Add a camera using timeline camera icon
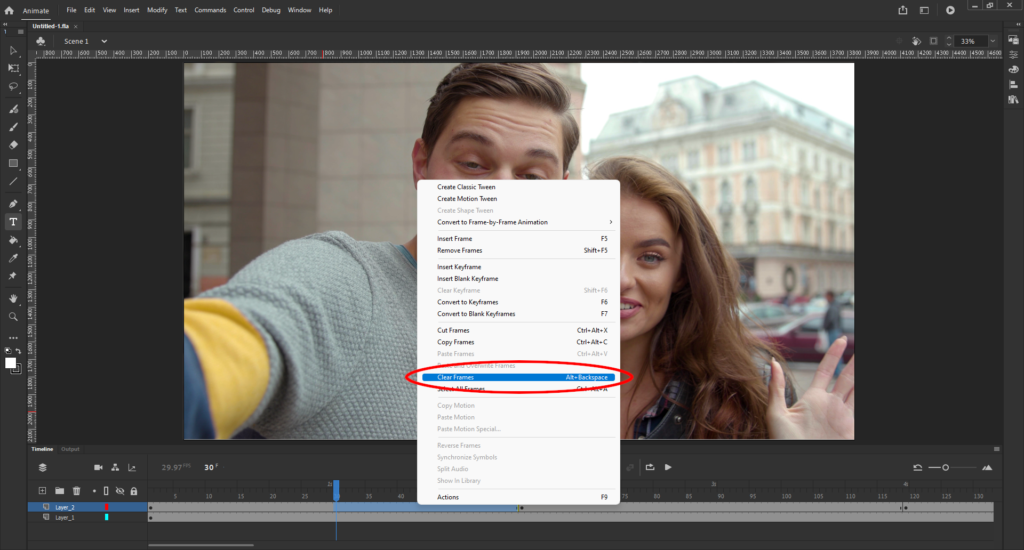The width and height of the screenshot is (1024, 550). [x=98, y=467]
